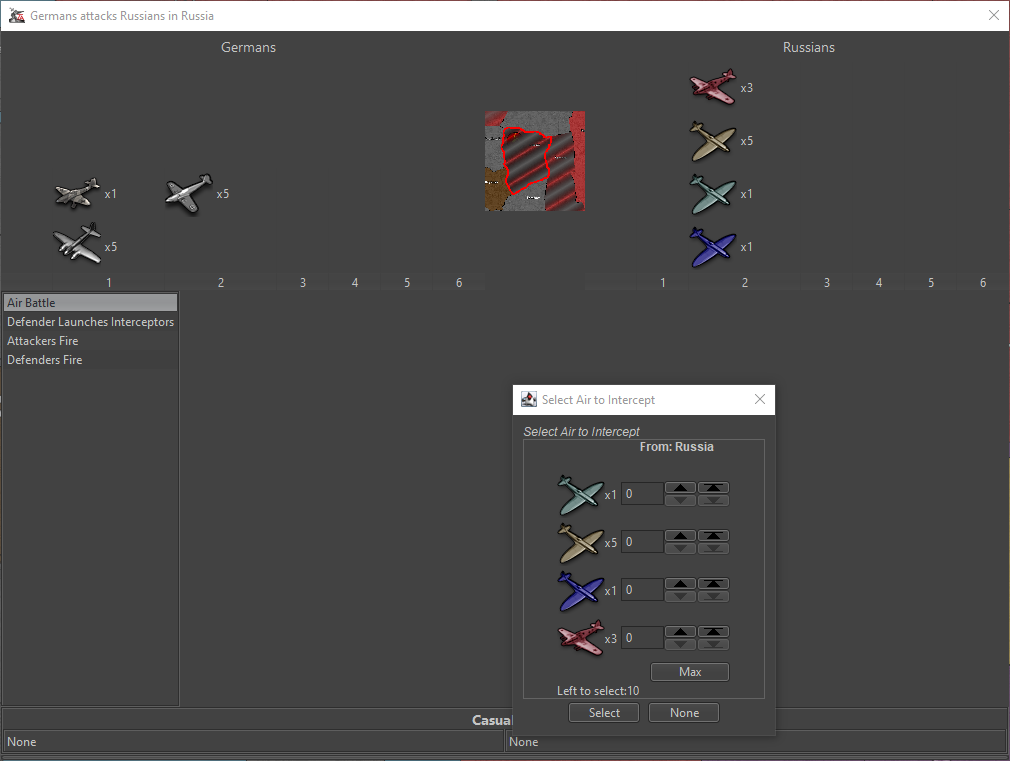Choose None to skip interception

684,713
